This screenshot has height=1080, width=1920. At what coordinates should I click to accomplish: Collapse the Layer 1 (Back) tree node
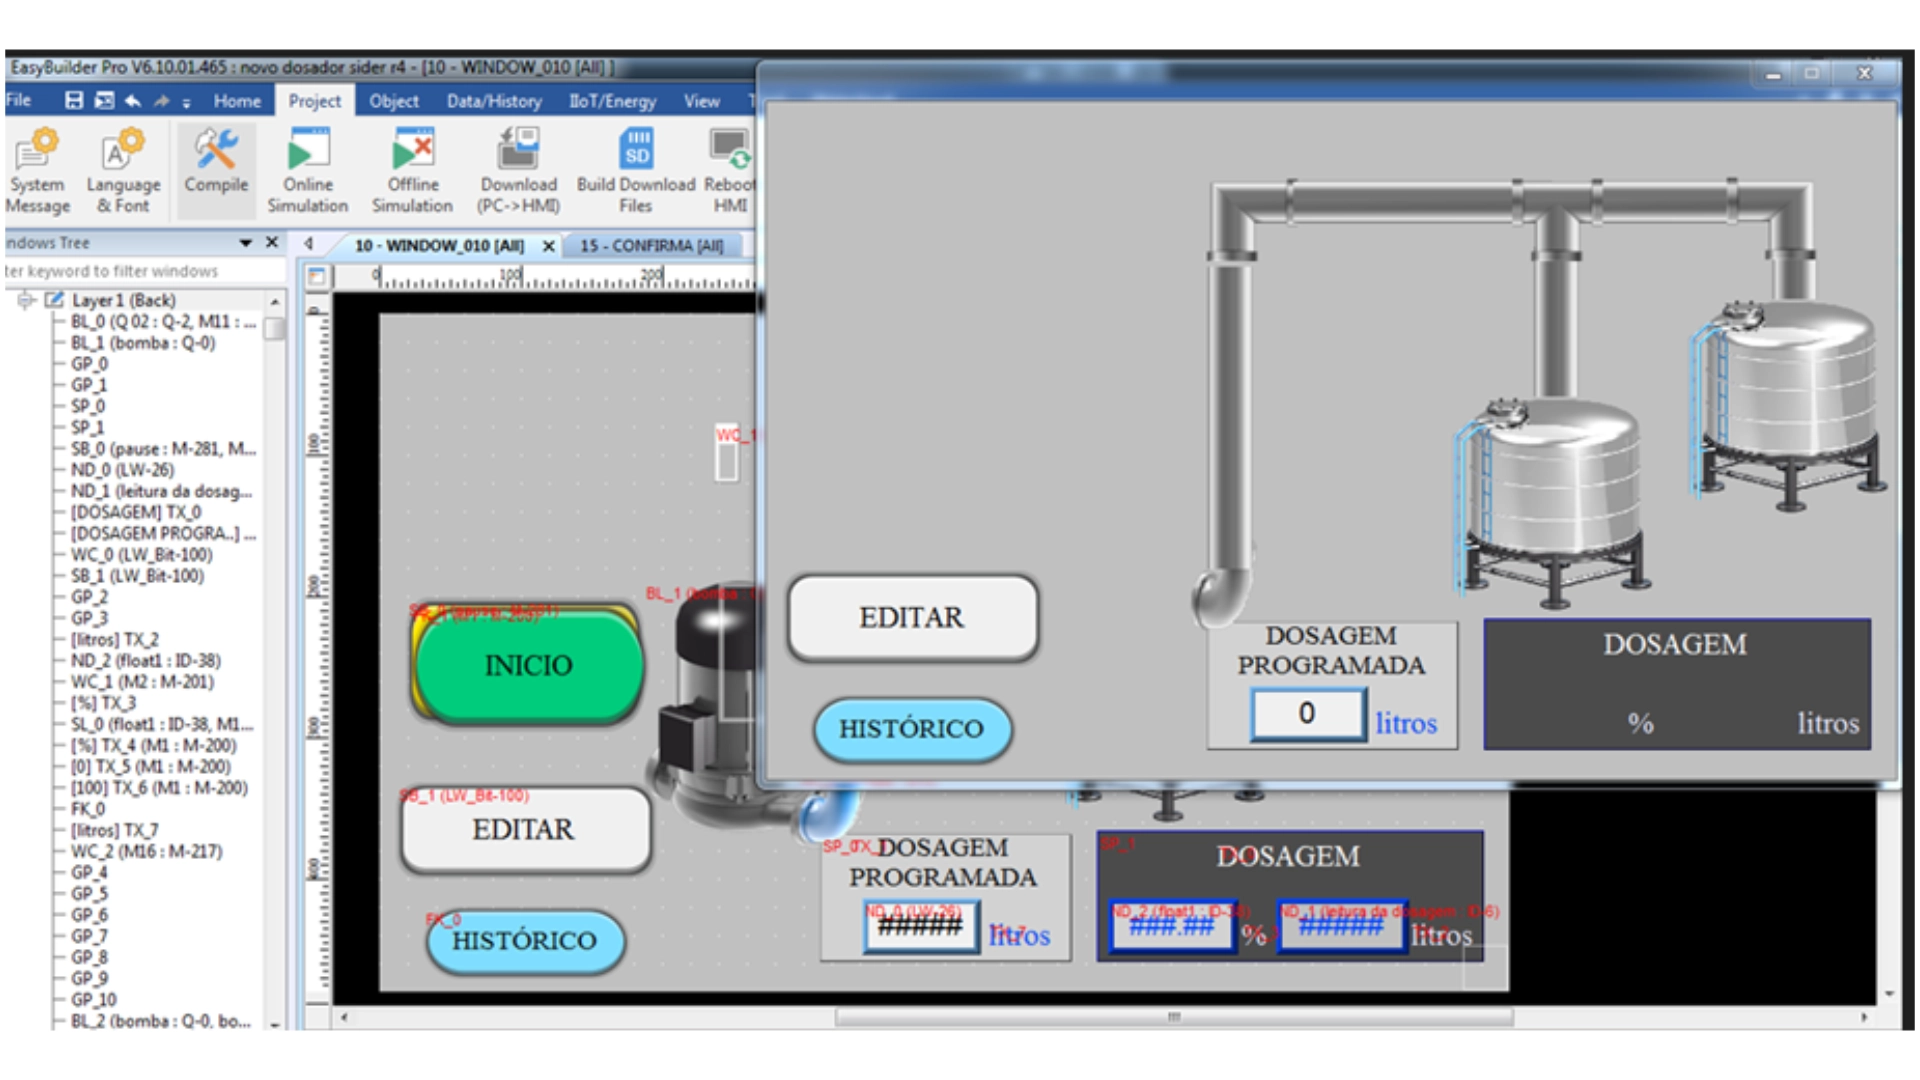click(x=26, y=300)
